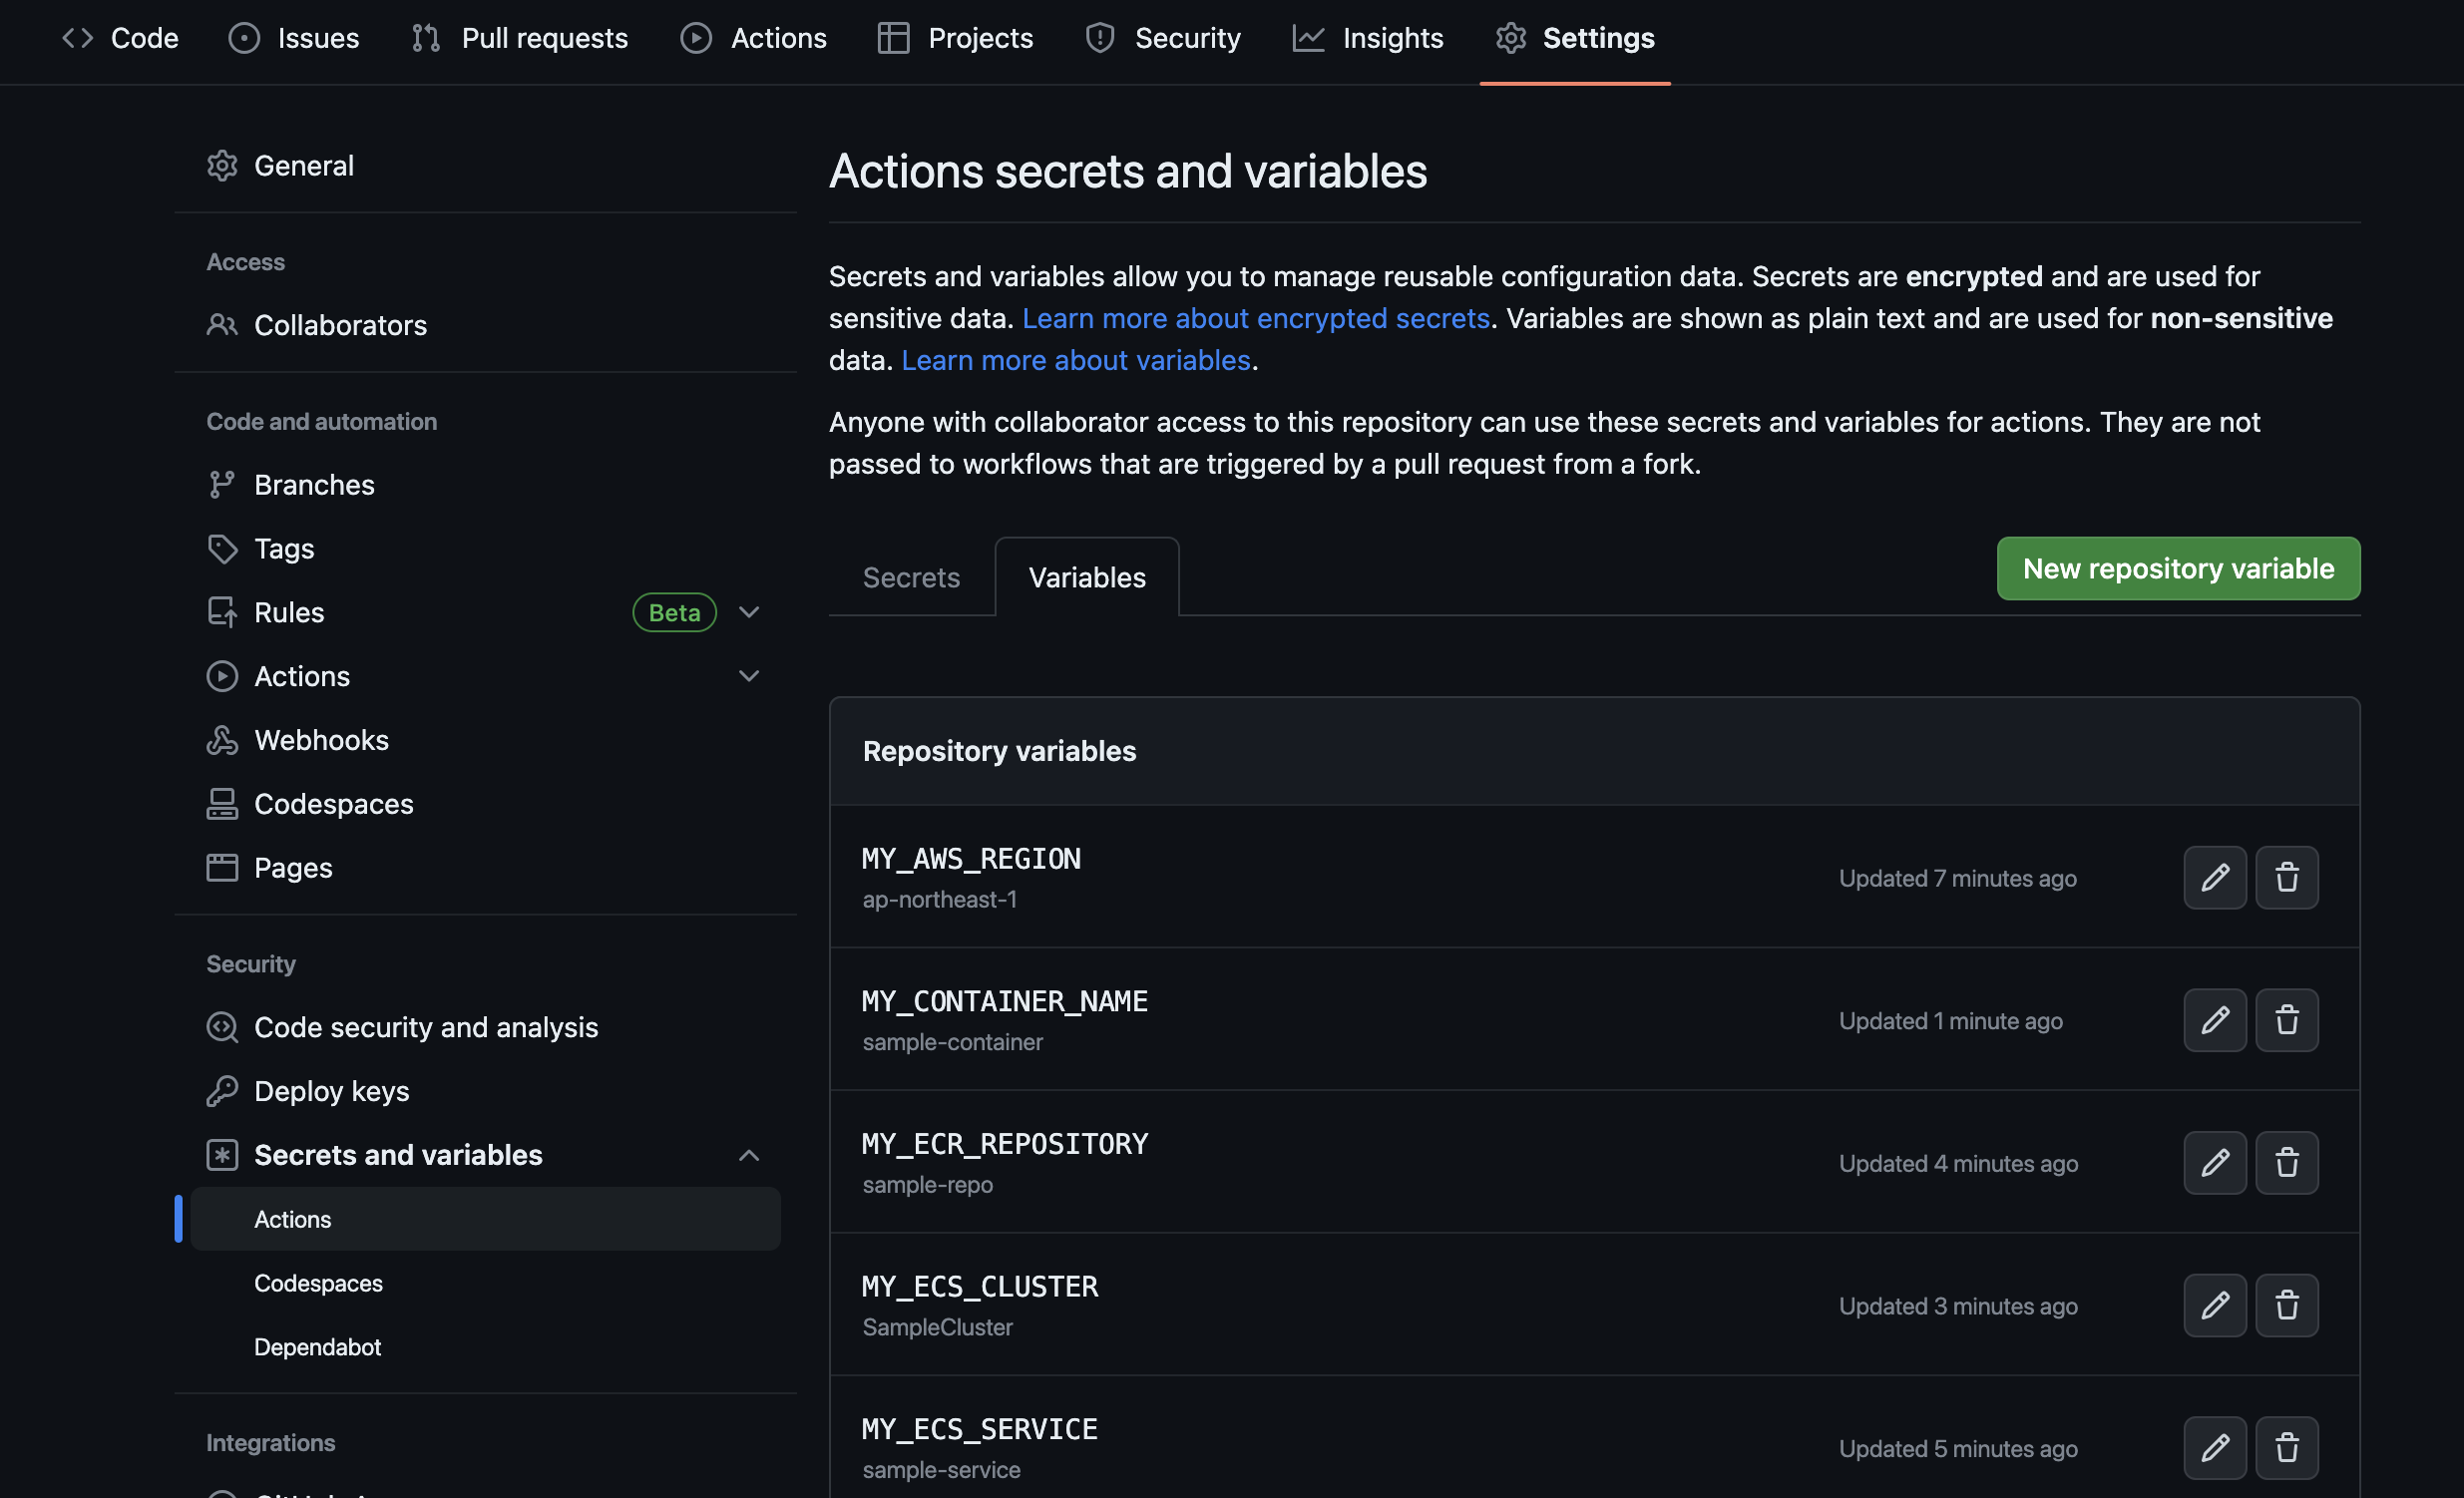Collapse the Secrets and variables section
Viewport: 2464px width, 1498px height.
(x=749, y=1155)
